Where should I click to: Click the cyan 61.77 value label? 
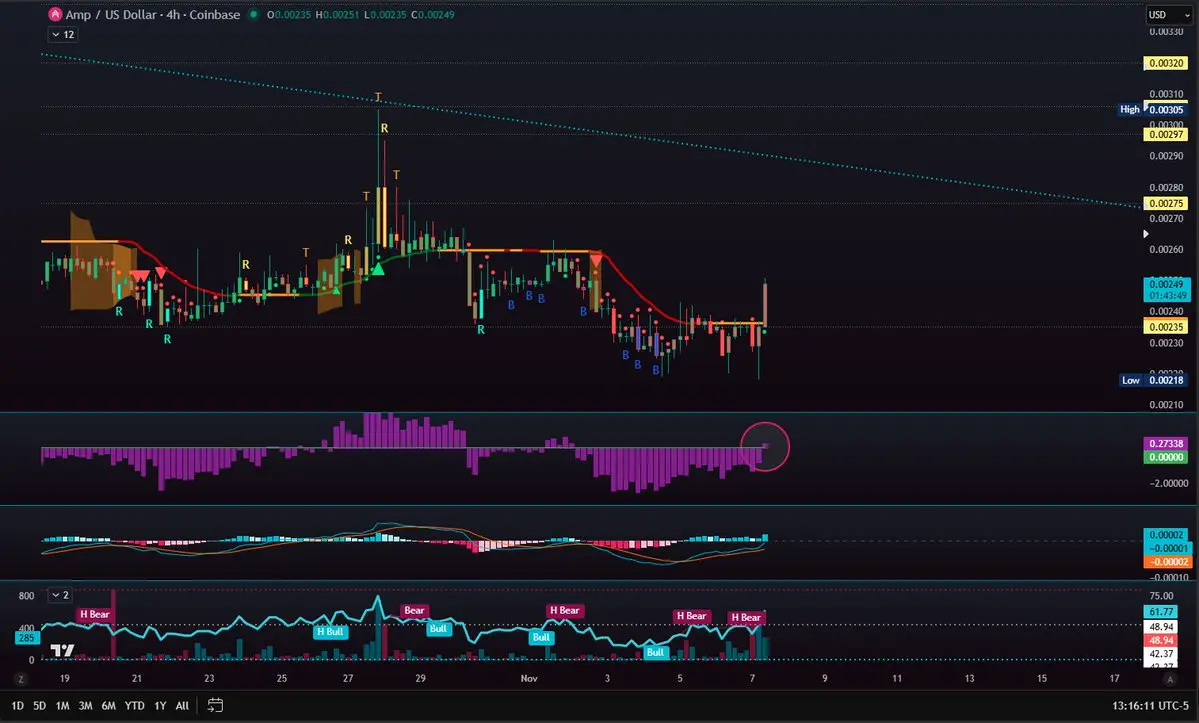tap(1161, 611)
